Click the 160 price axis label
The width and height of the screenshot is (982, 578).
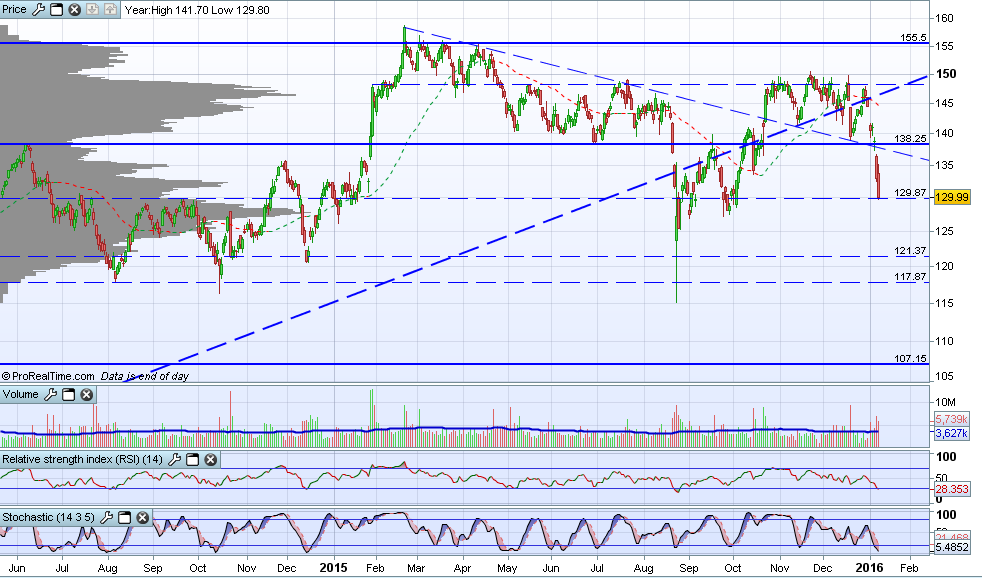[944, 18]
